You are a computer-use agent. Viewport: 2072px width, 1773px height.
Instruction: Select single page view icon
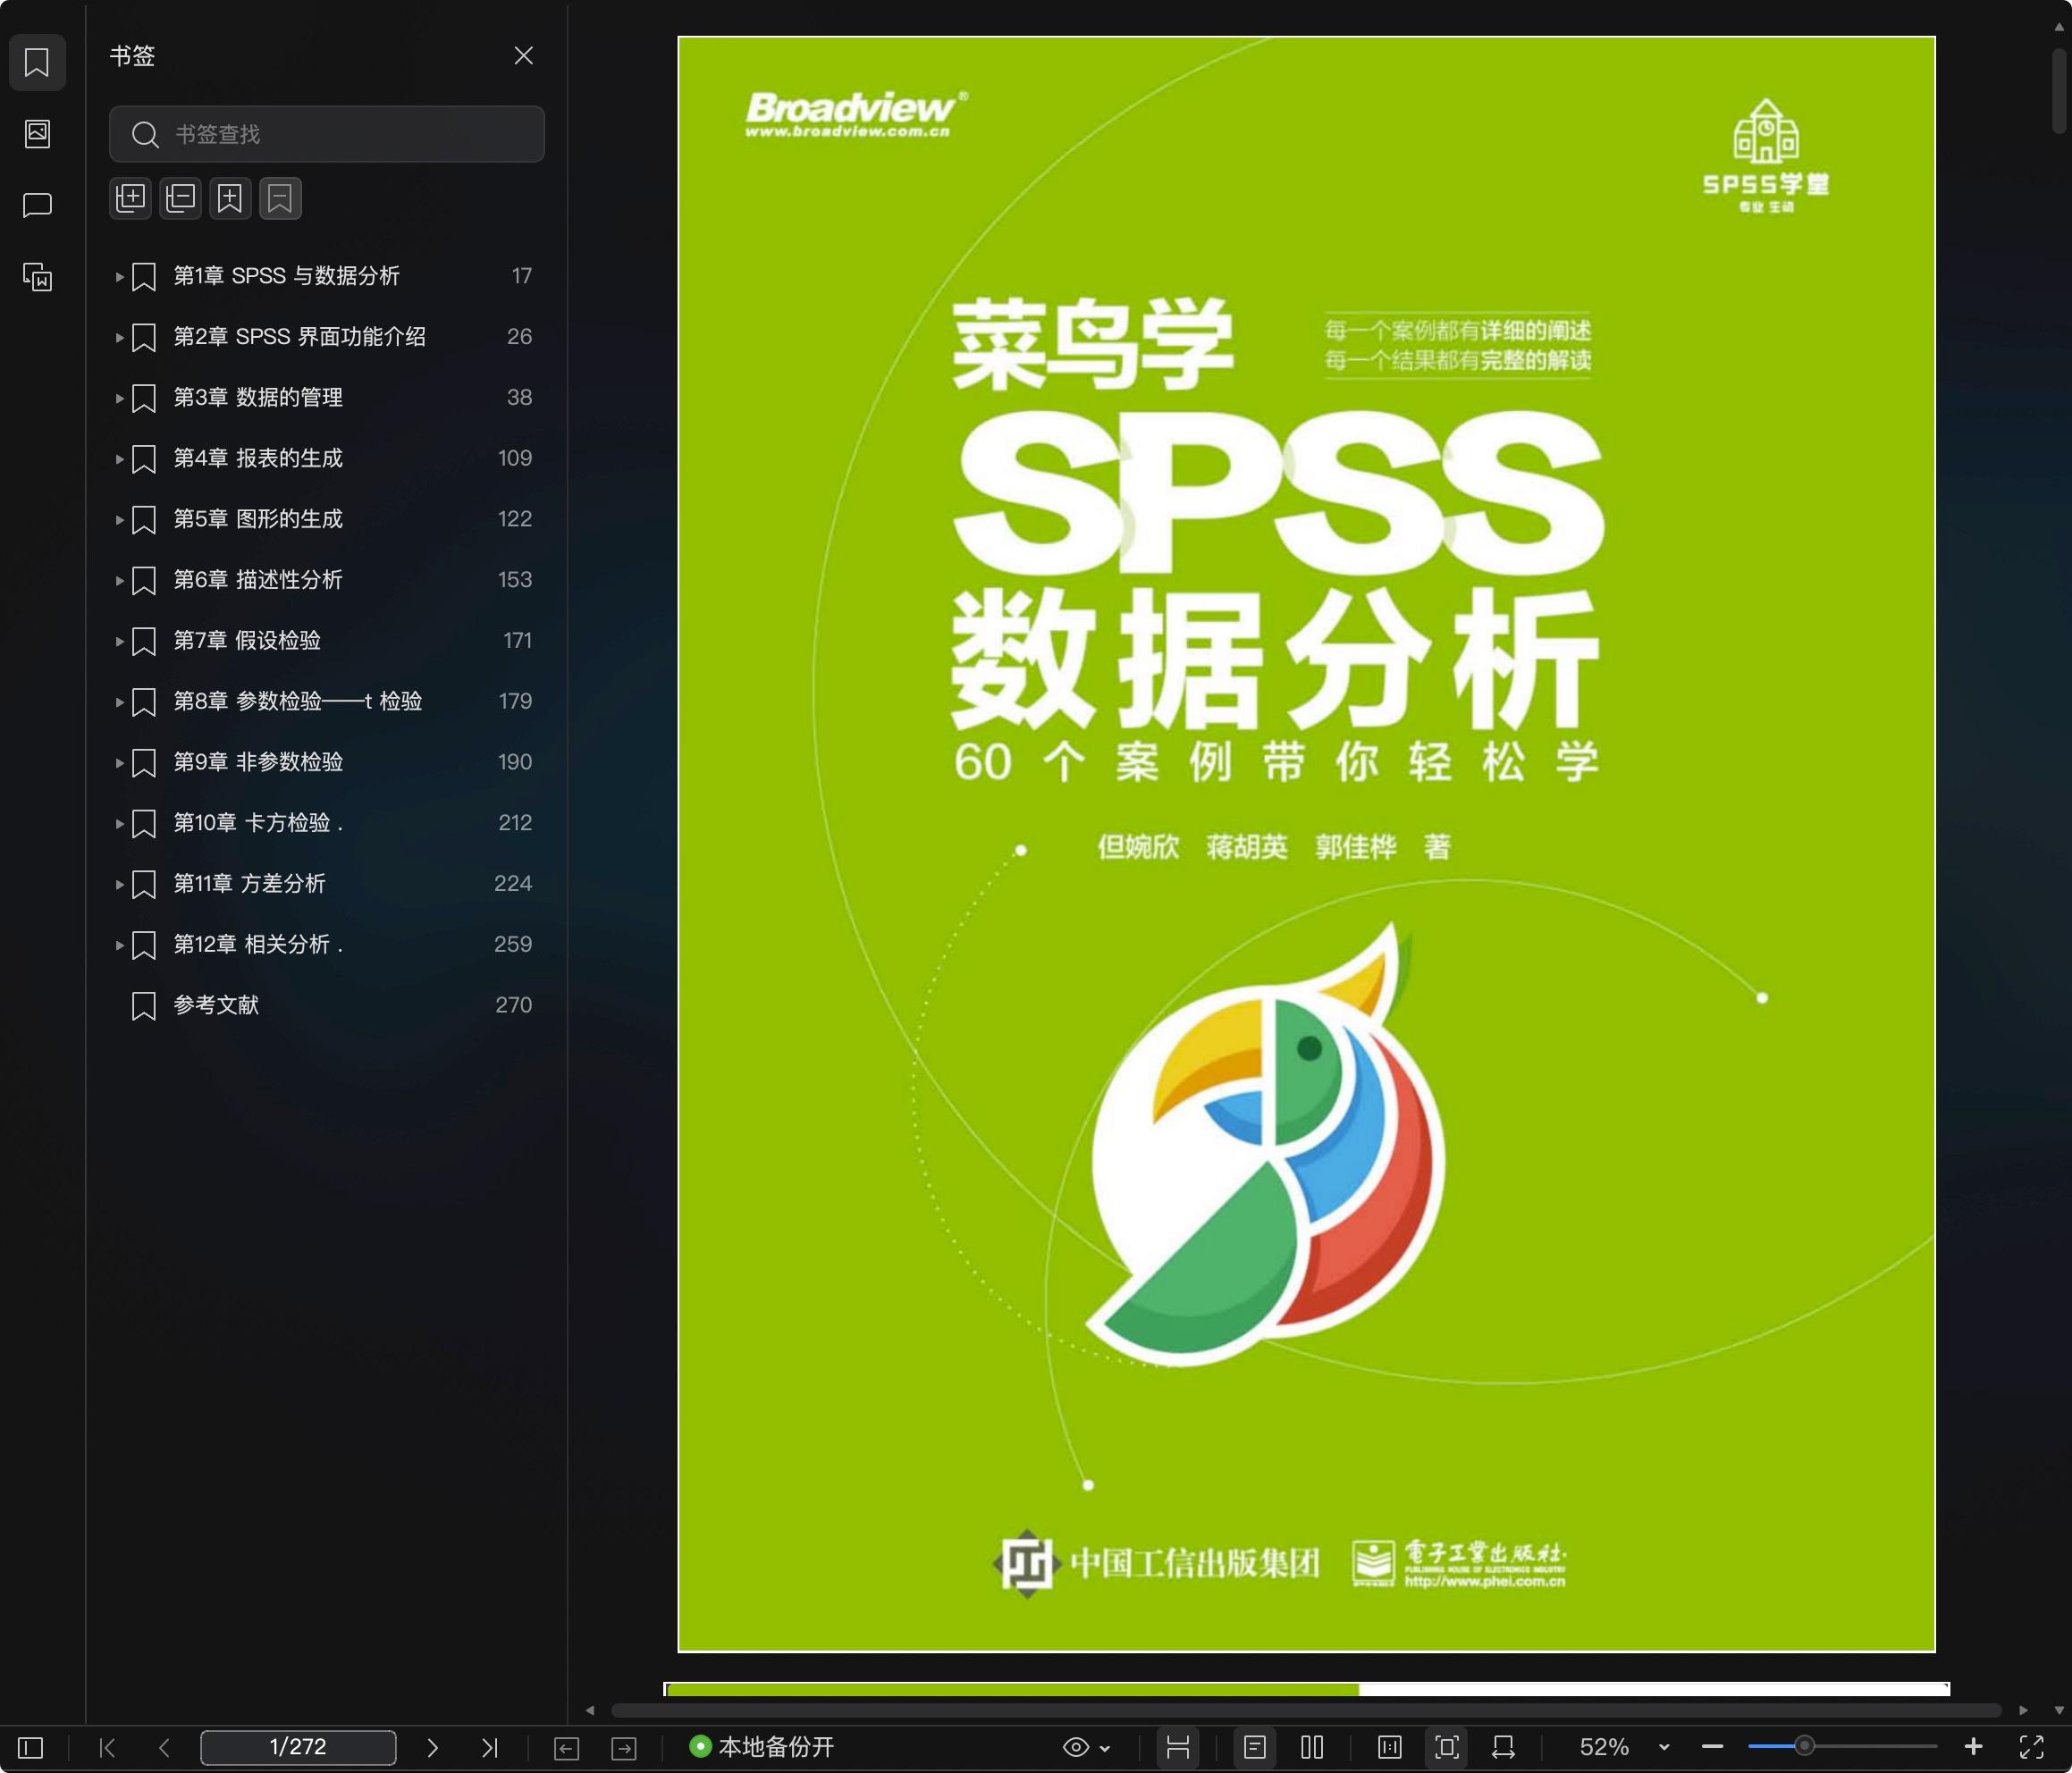[x=1255, y=1747]
